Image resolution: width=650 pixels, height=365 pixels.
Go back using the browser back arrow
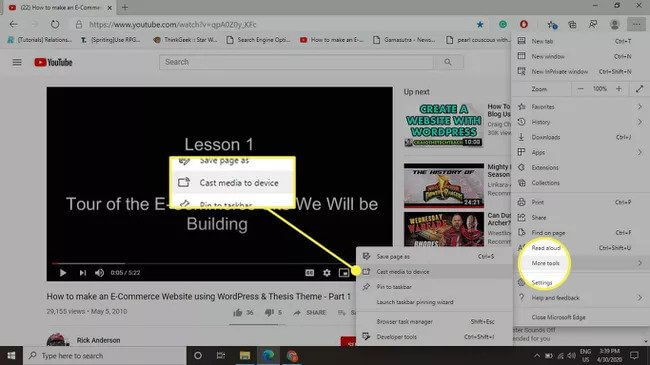tap(14, 24)
